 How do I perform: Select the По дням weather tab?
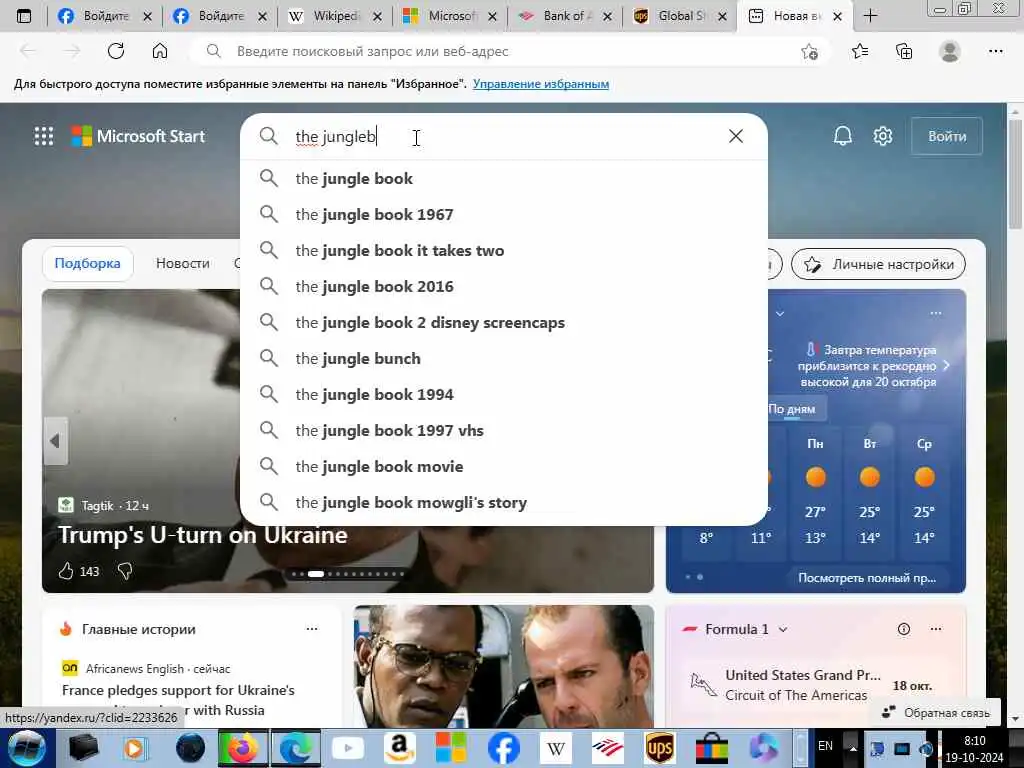792,409
